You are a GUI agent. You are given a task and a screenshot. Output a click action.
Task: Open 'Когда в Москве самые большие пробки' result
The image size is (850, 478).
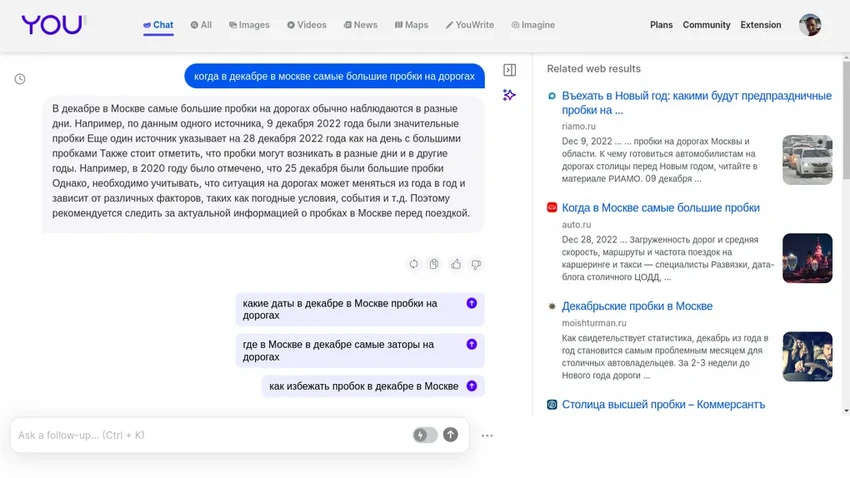click(660, 208)
